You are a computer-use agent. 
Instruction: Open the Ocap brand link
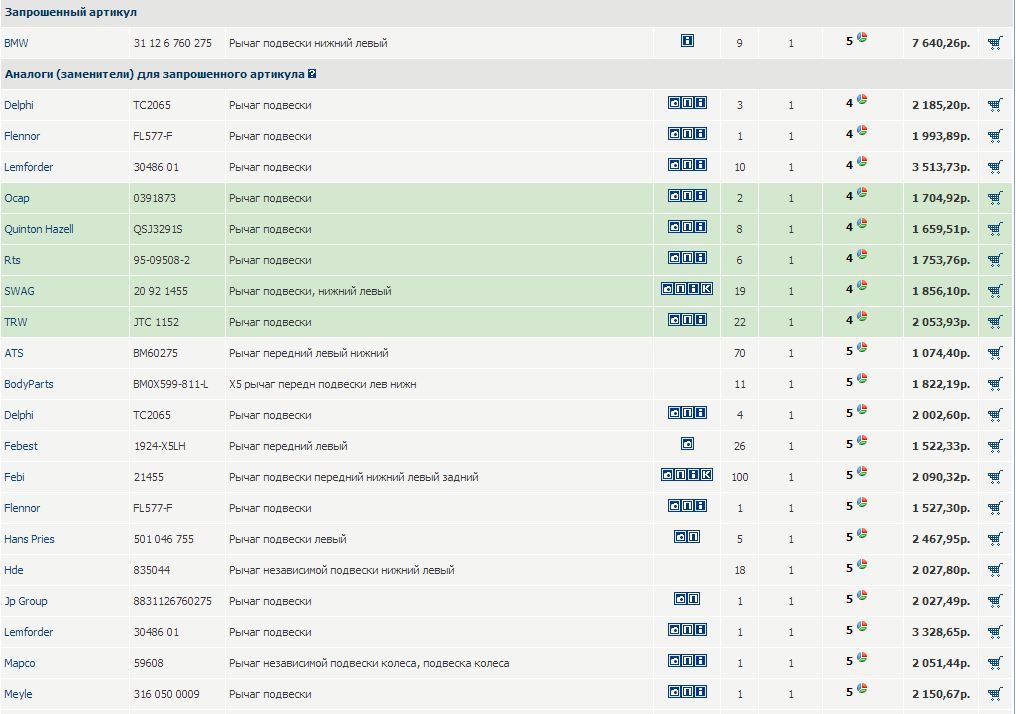pos(17,198)
